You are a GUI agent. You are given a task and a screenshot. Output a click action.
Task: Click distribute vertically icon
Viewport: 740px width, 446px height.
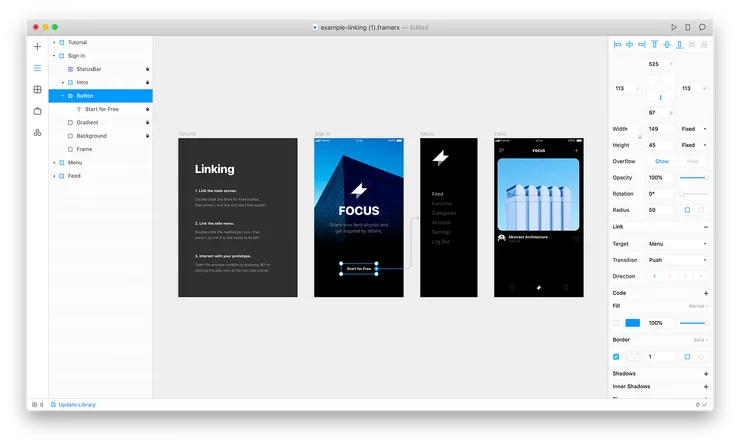(704, 44)
